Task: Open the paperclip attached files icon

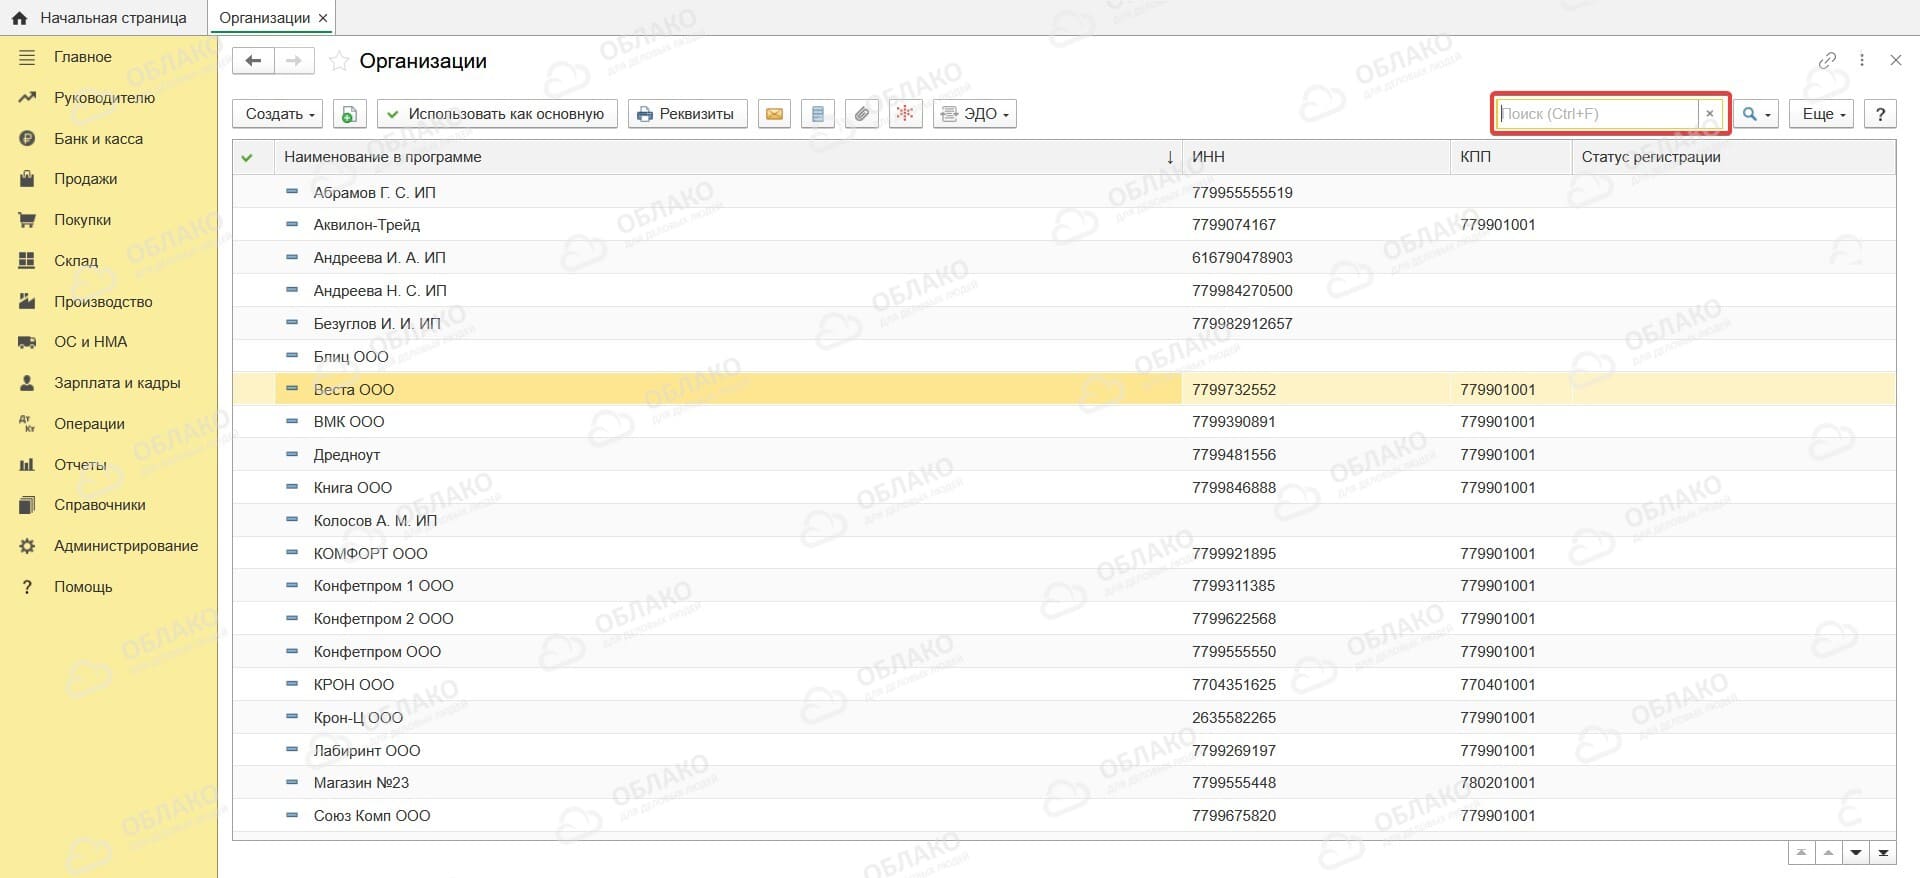Action: tap(861, 114)
